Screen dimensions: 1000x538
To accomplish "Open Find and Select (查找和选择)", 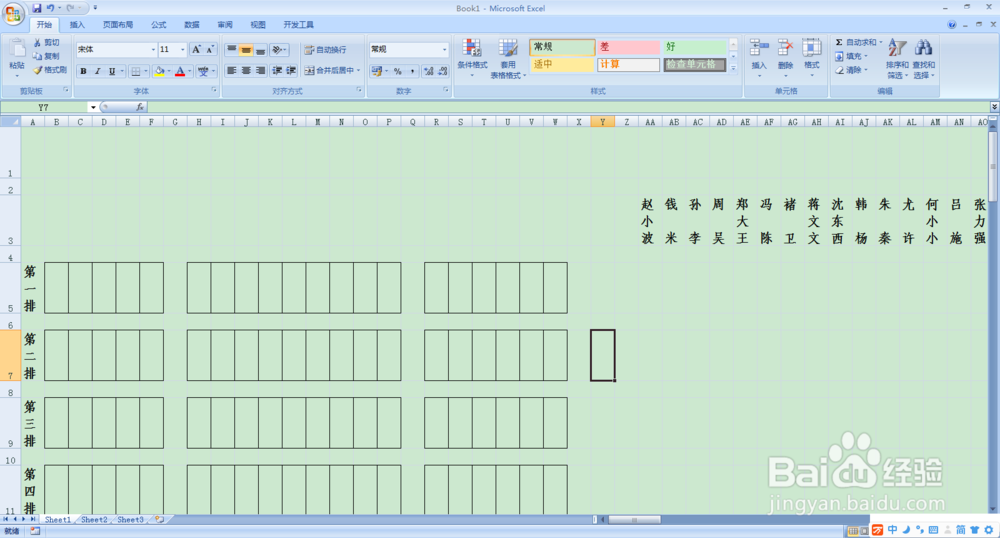I will pyautogui.click(x=923, y=58).
